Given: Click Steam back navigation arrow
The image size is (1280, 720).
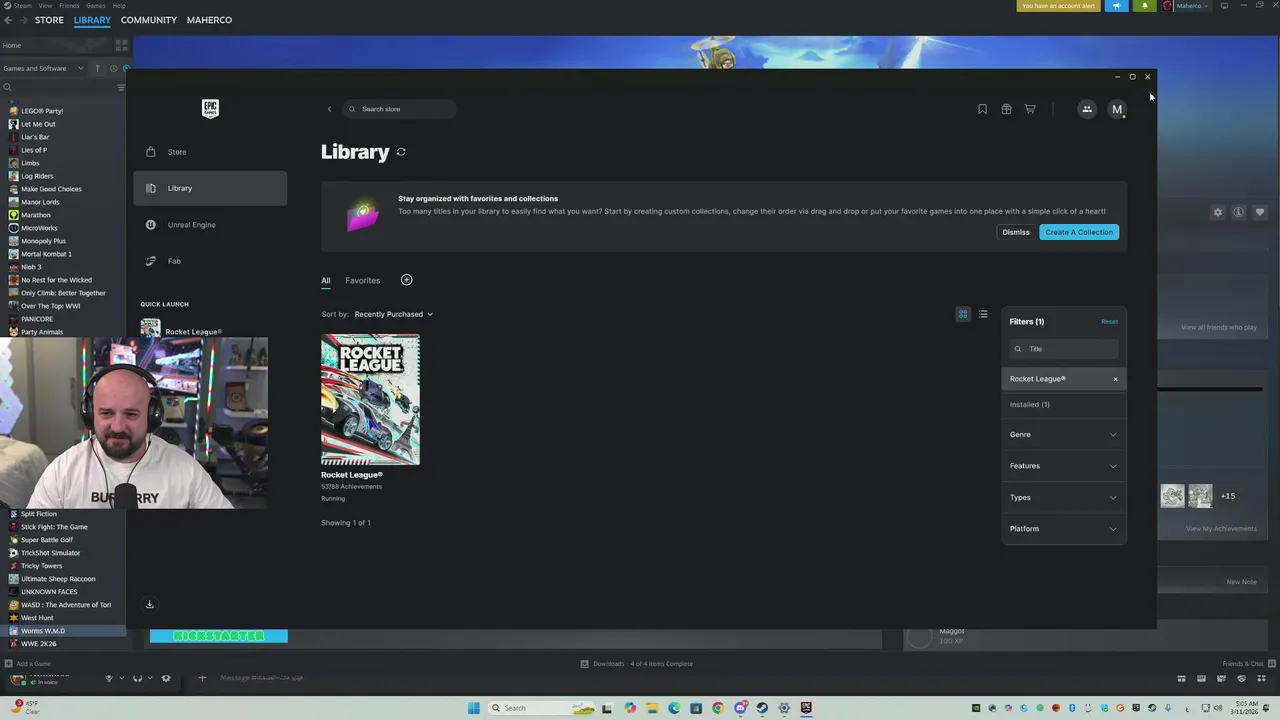Looking at the screenshot, I should [8, 20].
